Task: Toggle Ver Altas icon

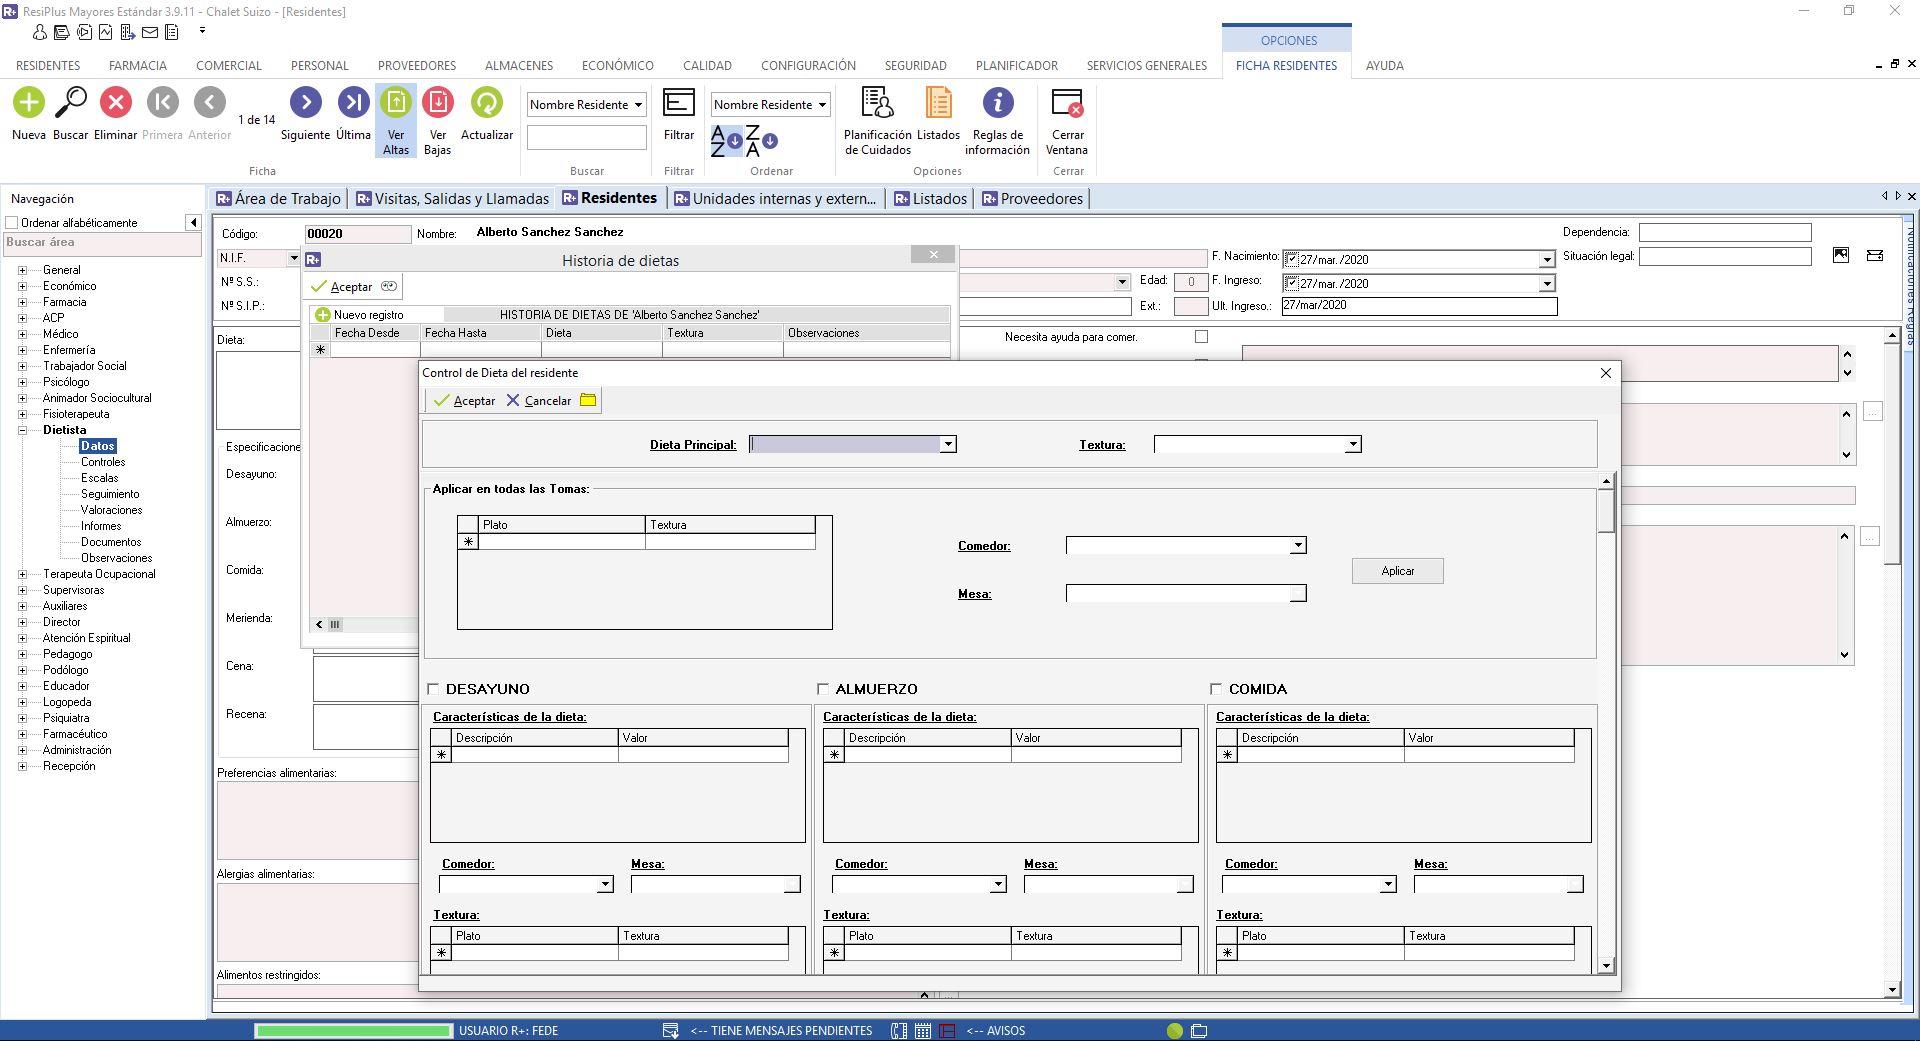Action: tap(396, 102)
